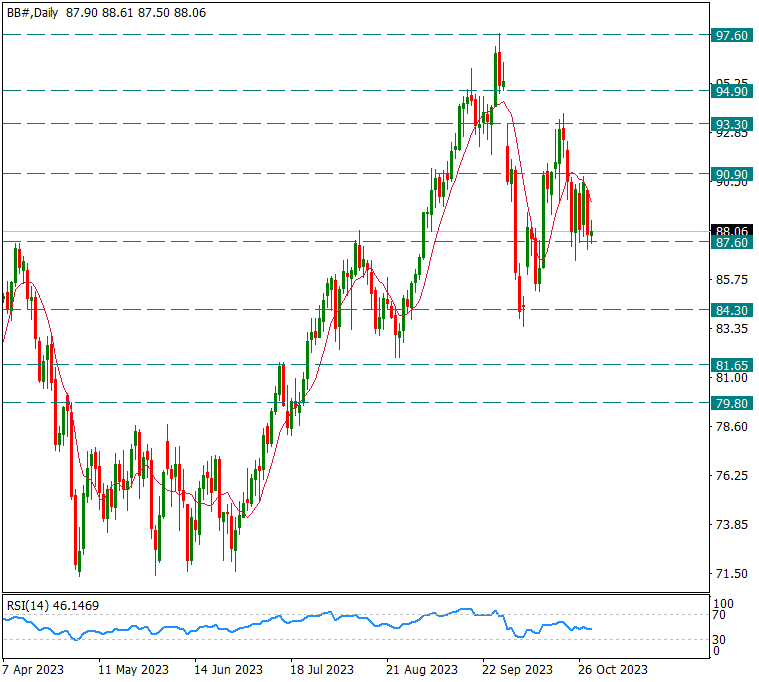
Task: Click the 7 Apr 2023 date label
Action: [33, 670]
